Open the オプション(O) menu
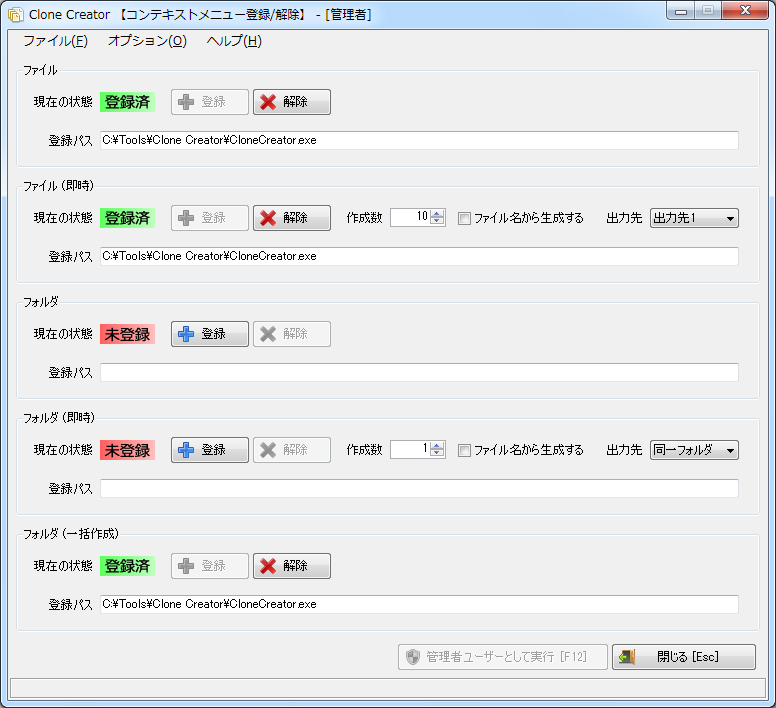Viewport: 776px width, 708px height. pos(147,41)
